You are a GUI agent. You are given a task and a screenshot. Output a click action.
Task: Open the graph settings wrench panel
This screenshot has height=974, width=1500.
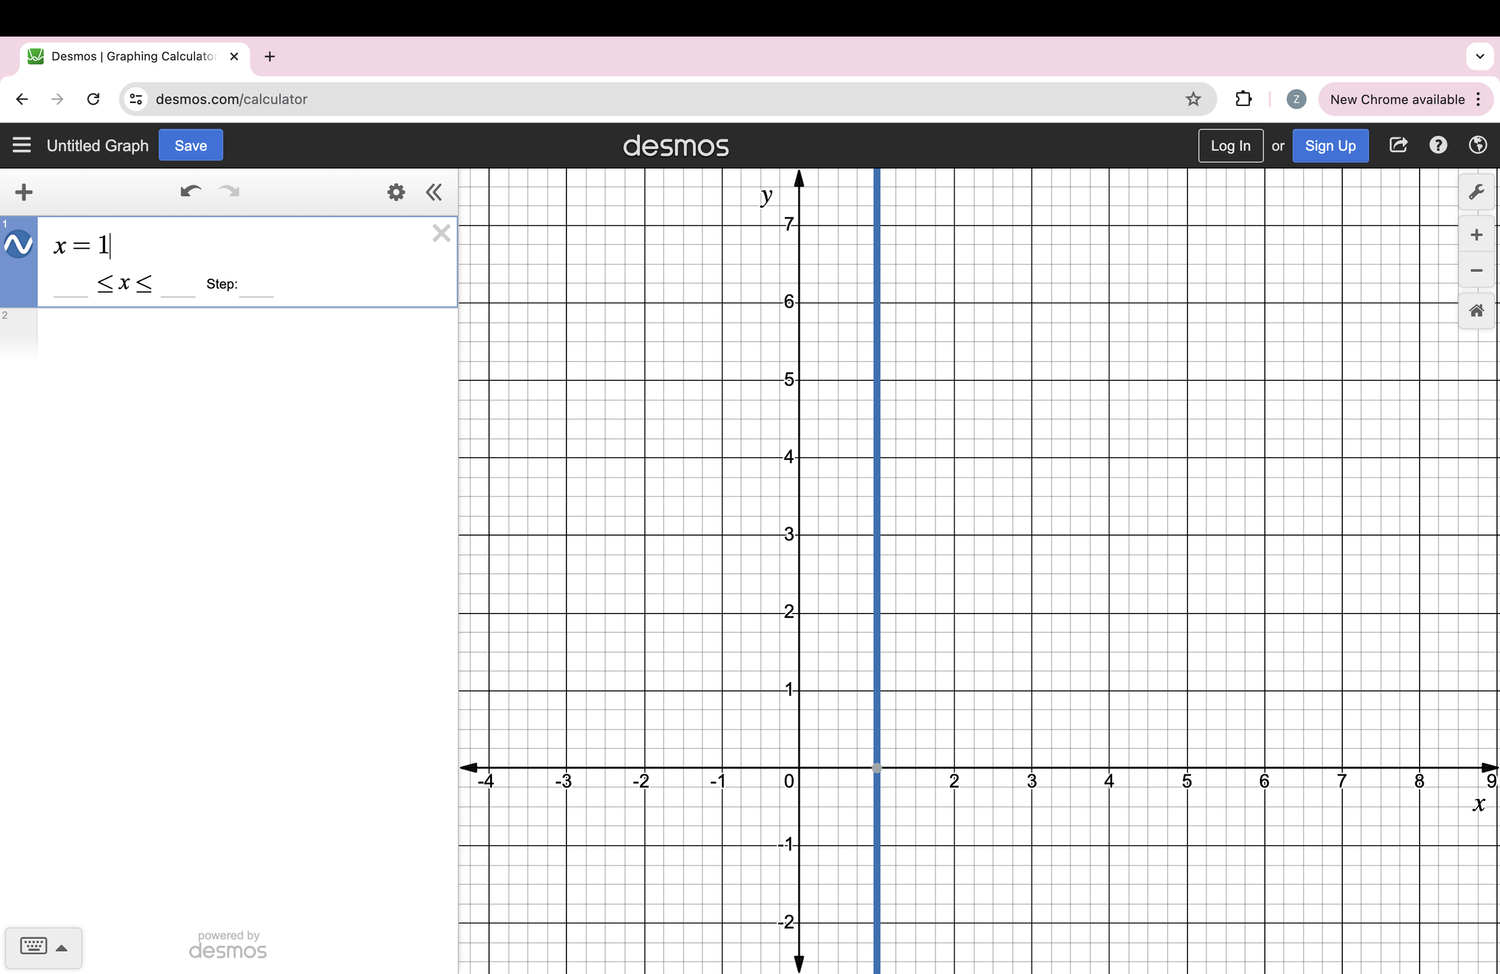click(x=1477, y=191)
